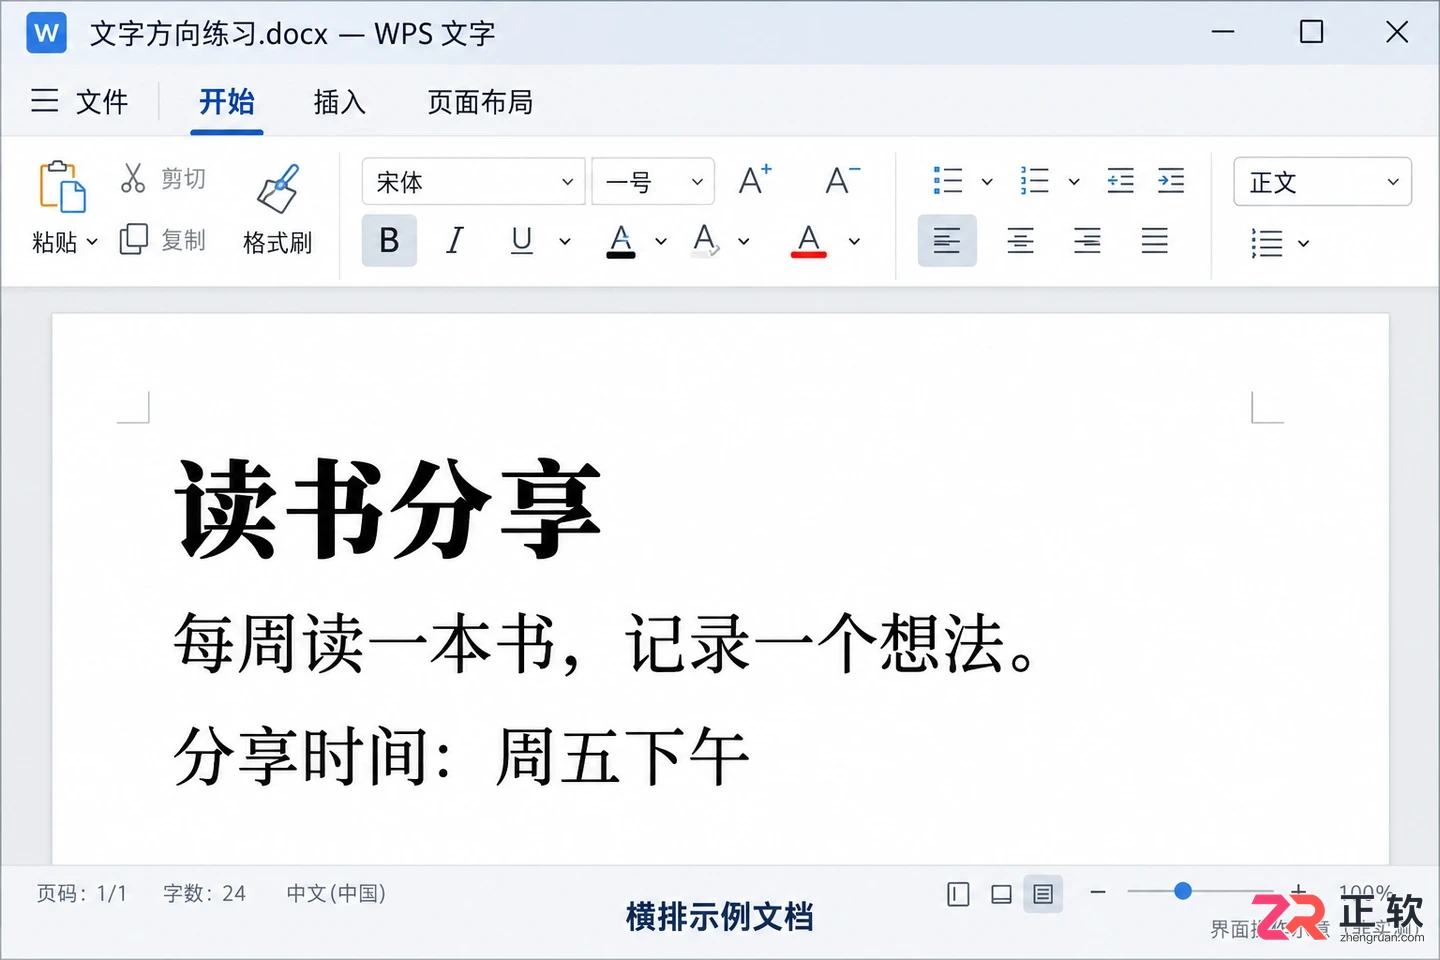Click the WPS W logo icon
The width and height of the screenshot is (1440, 960).
pyautogui.click(x=46, y=33)
